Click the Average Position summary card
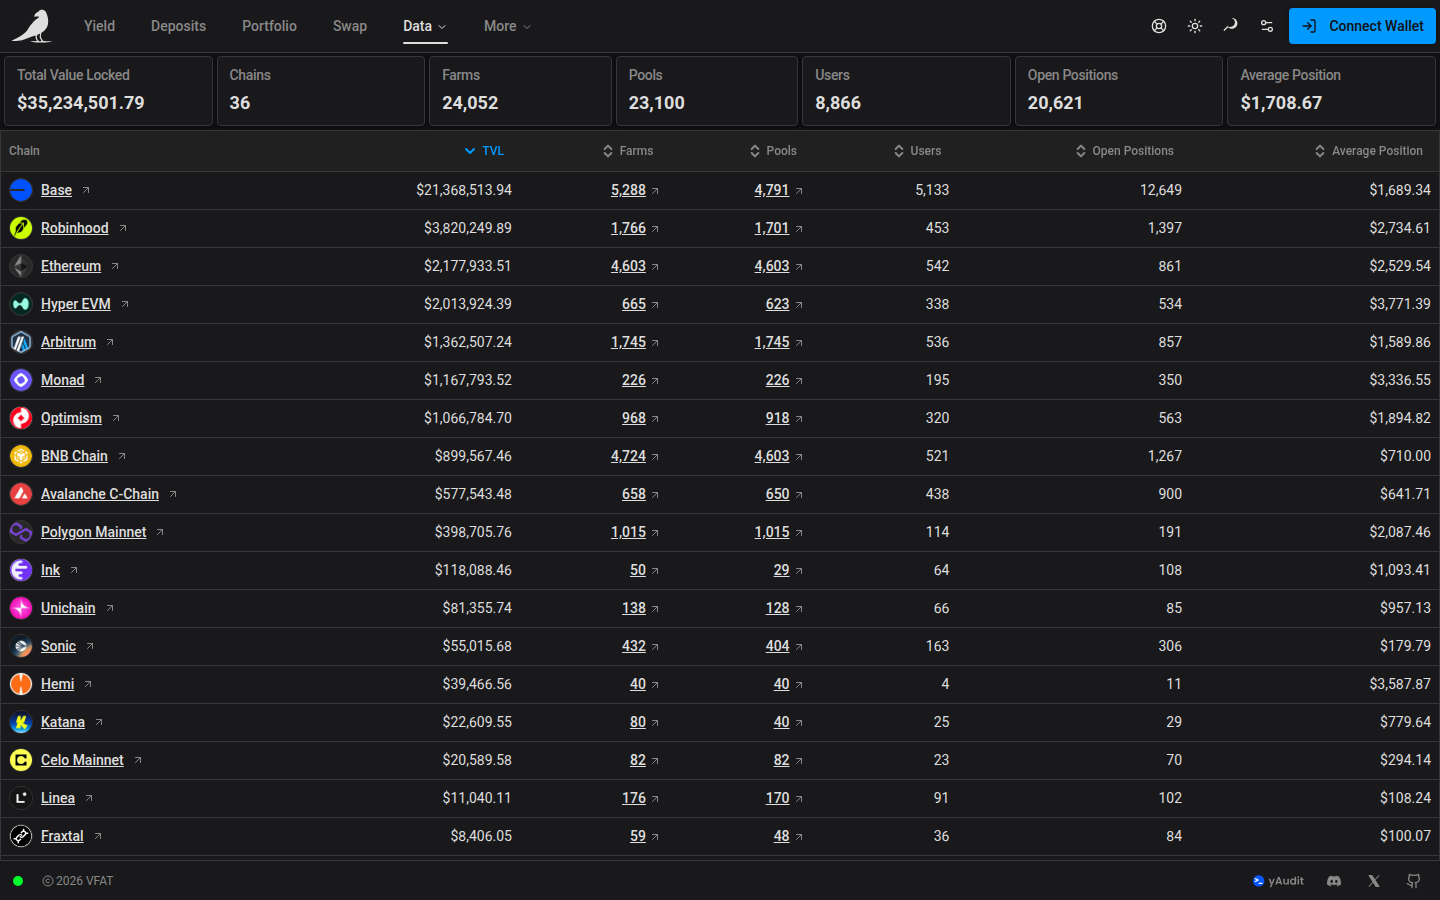The height and width of the screenshot is (900, 1440). 1331,91
